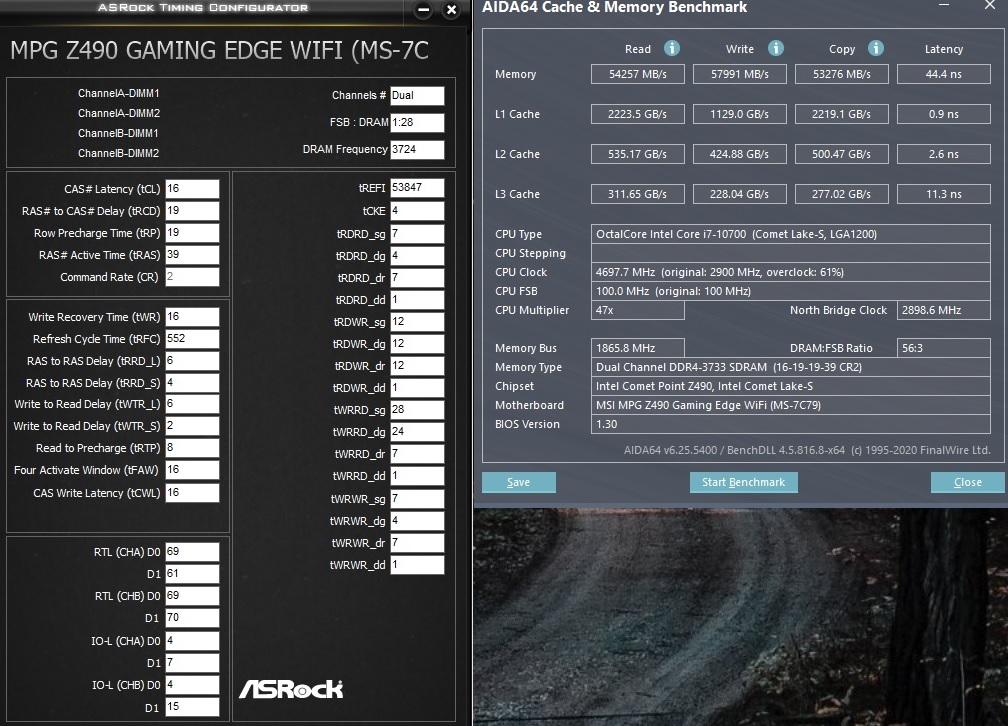Close the ASRock Timing Configurator window
This screenshot has height=726, width=1008.
(451, 10)
